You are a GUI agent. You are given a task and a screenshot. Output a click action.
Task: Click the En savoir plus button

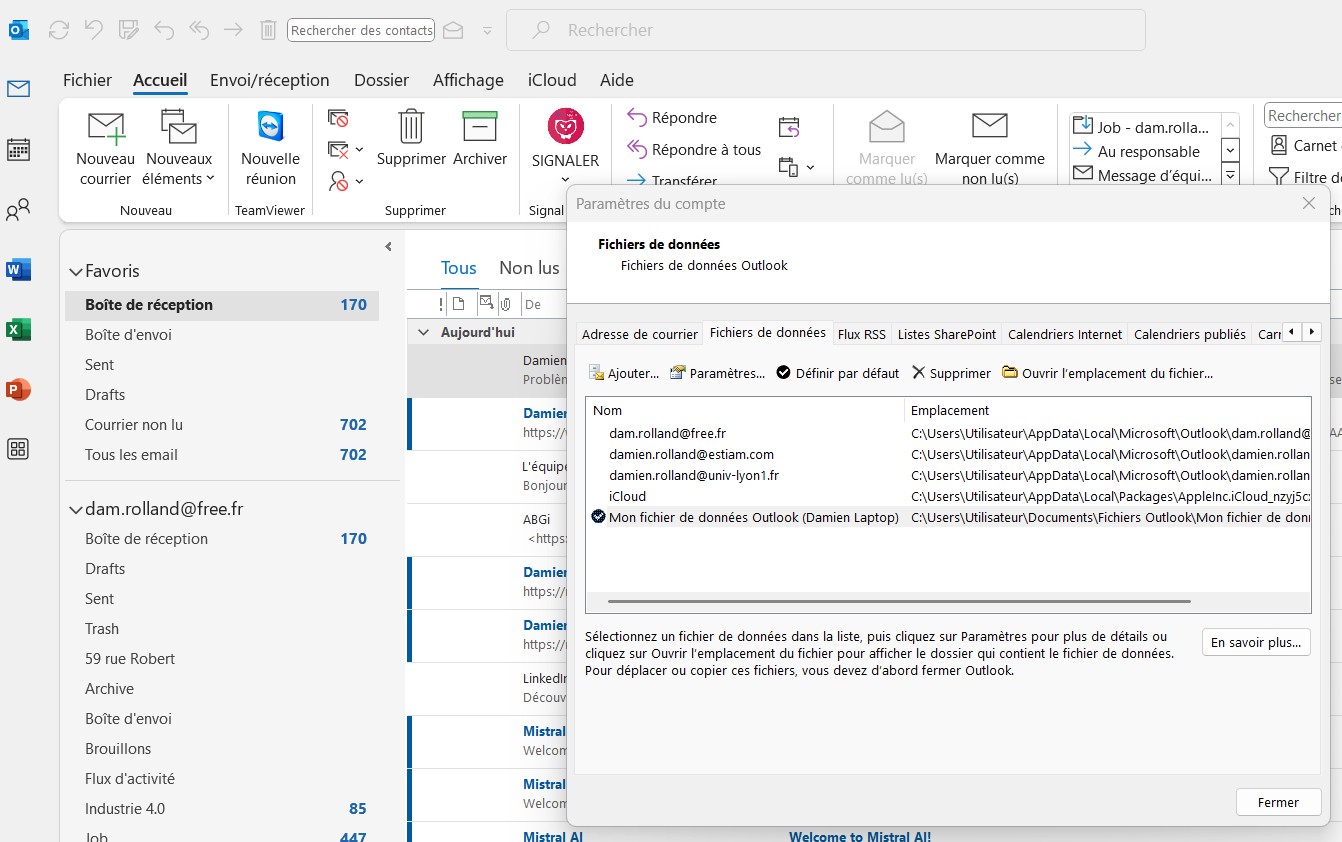pyautogui.click(x=1256, y=642)
